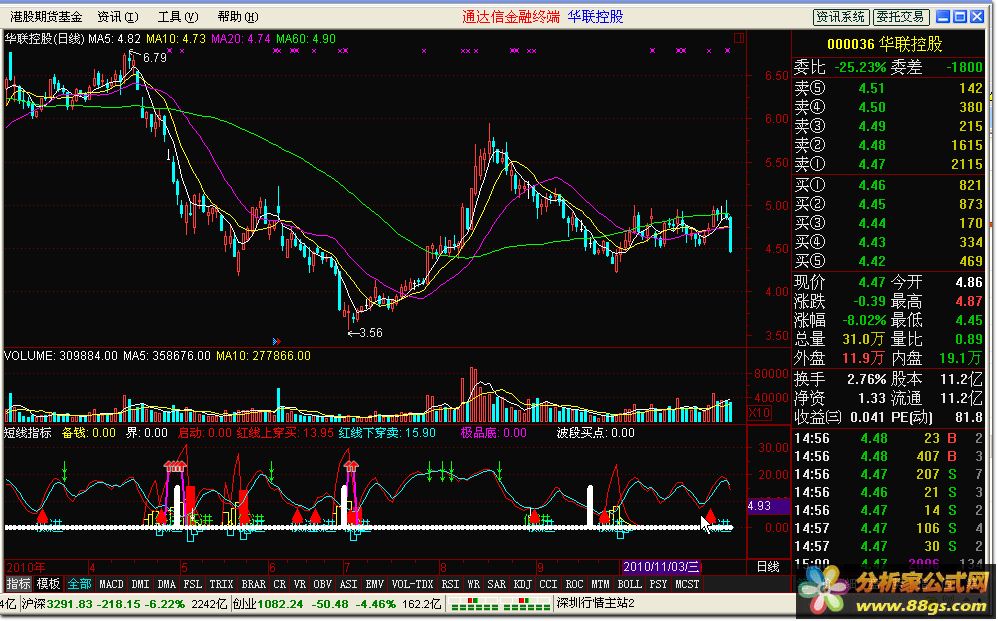Image resolution: width=998 pixels, height=621 pixels.
Task: Switch to the ROC indicator
Action: pyautogui.click(x=574, y=584)
